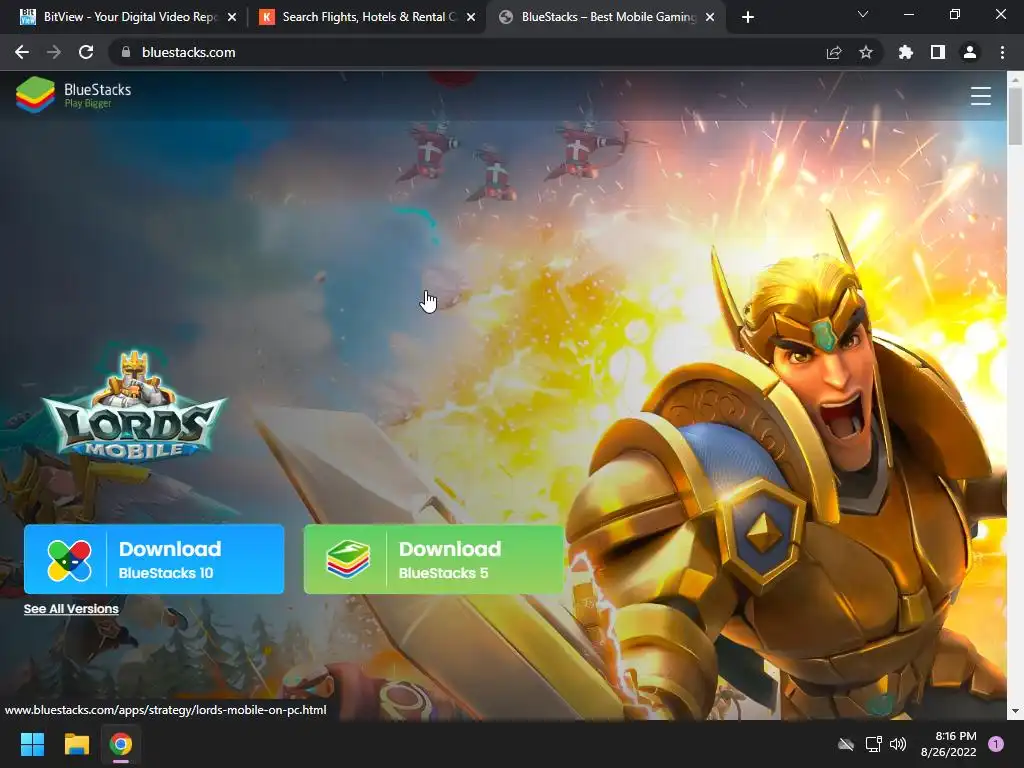
Task: Click the Lords Mobile game logo
Action: 135,405
